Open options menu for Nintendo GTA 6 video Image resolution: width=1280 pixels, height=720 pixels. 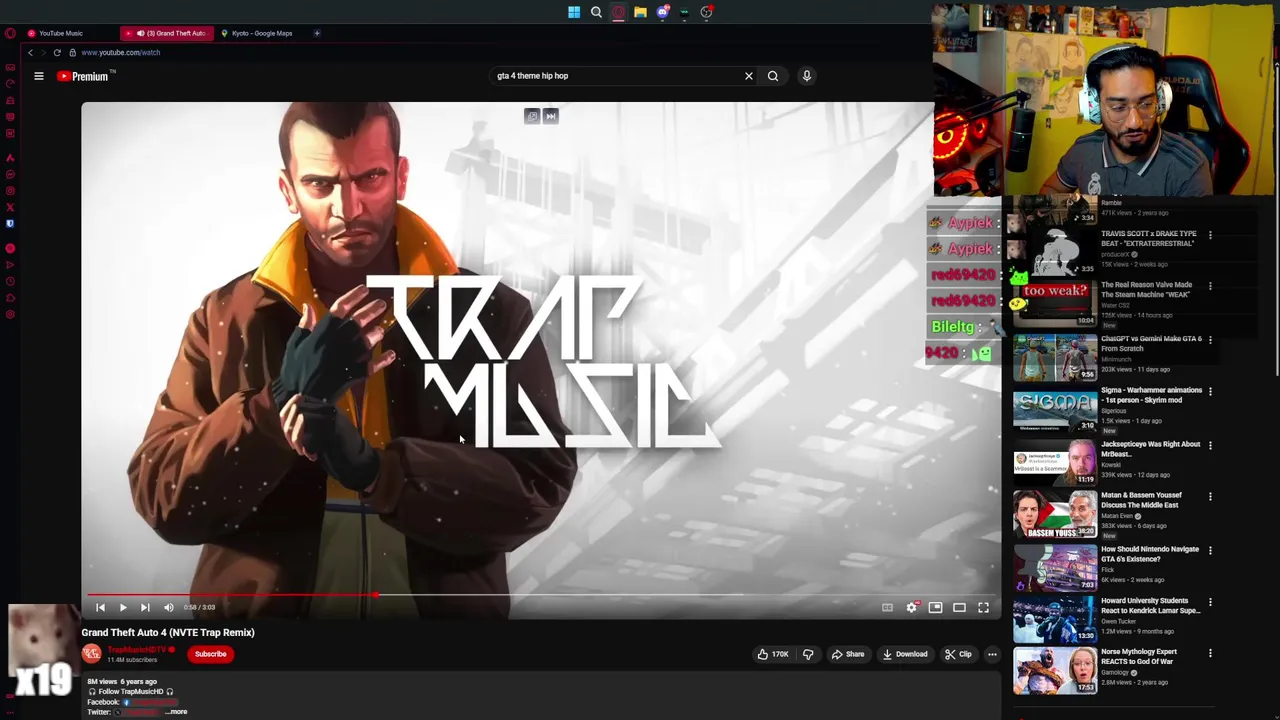(x=1210, y=551)
